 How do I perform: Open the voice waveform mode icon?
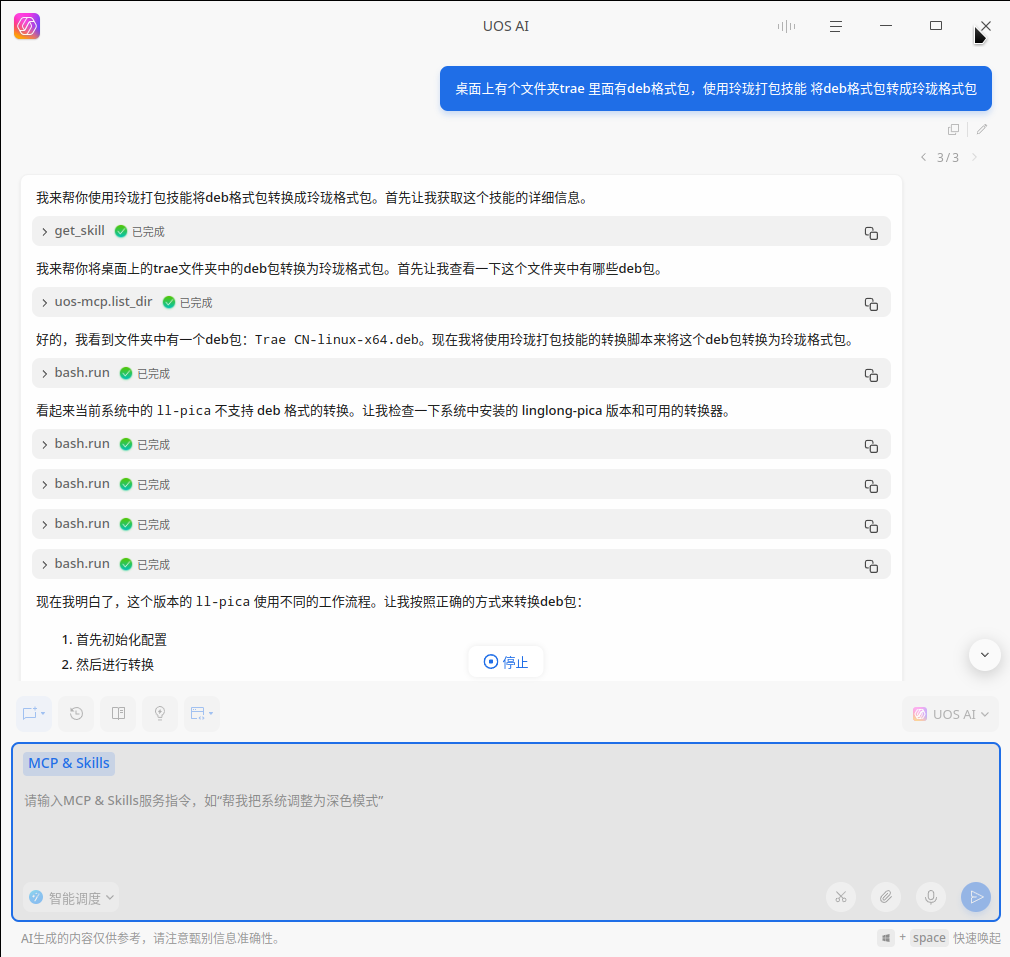pos(786,26)
